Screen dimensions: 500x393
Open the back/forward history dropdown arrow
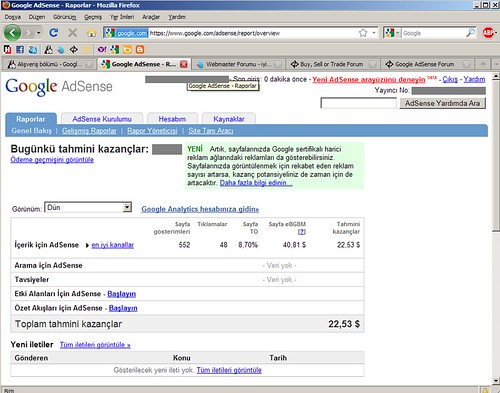pos(39,33)
